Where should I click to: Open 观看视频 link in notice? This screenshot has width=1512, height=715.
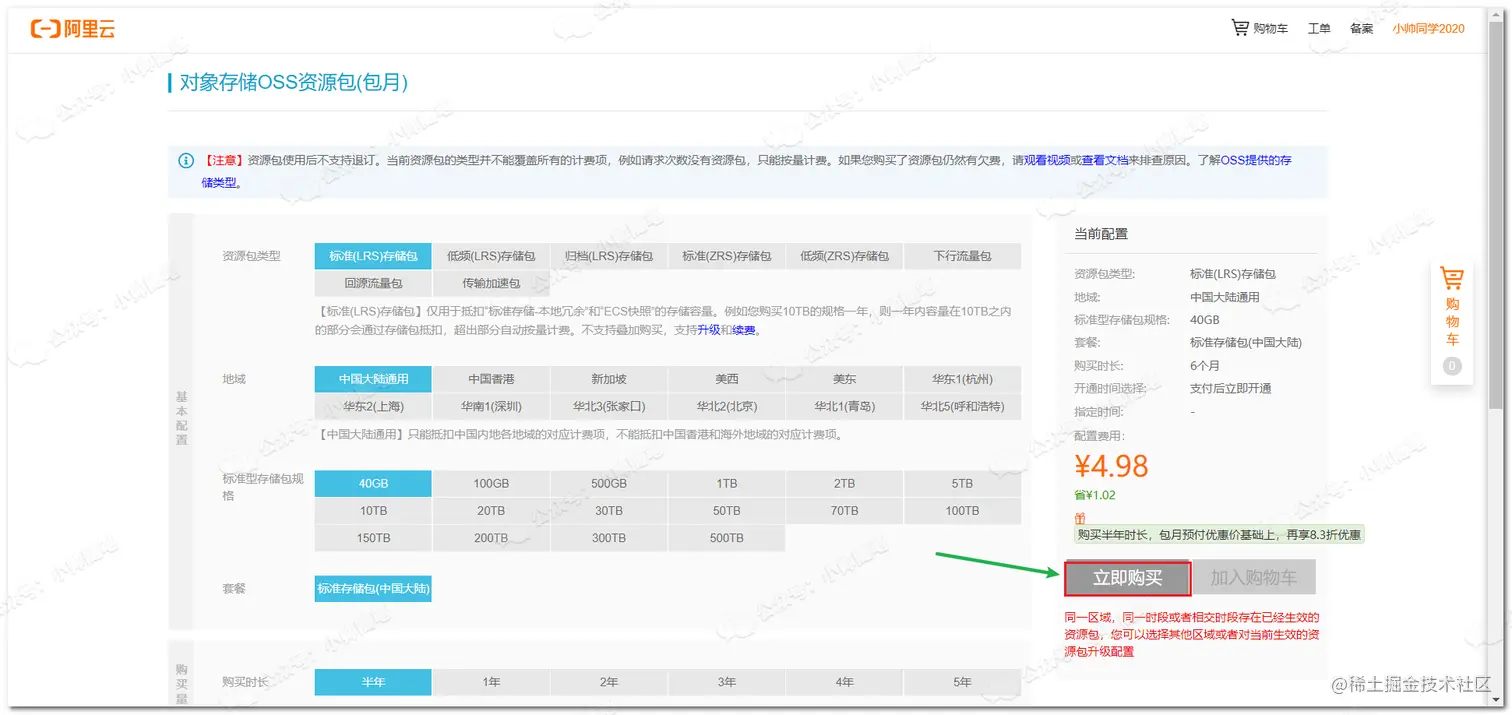pyautogui.click(x=1047, y=160)
